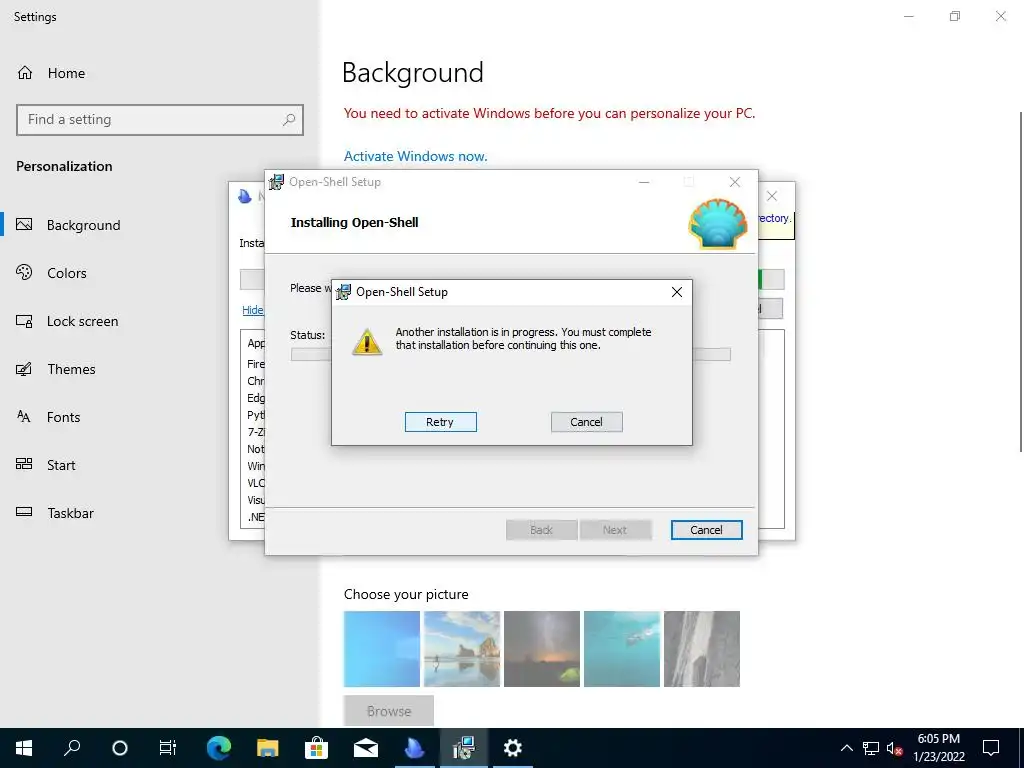Open File Explorer from the taskbar

pos(267,748)
